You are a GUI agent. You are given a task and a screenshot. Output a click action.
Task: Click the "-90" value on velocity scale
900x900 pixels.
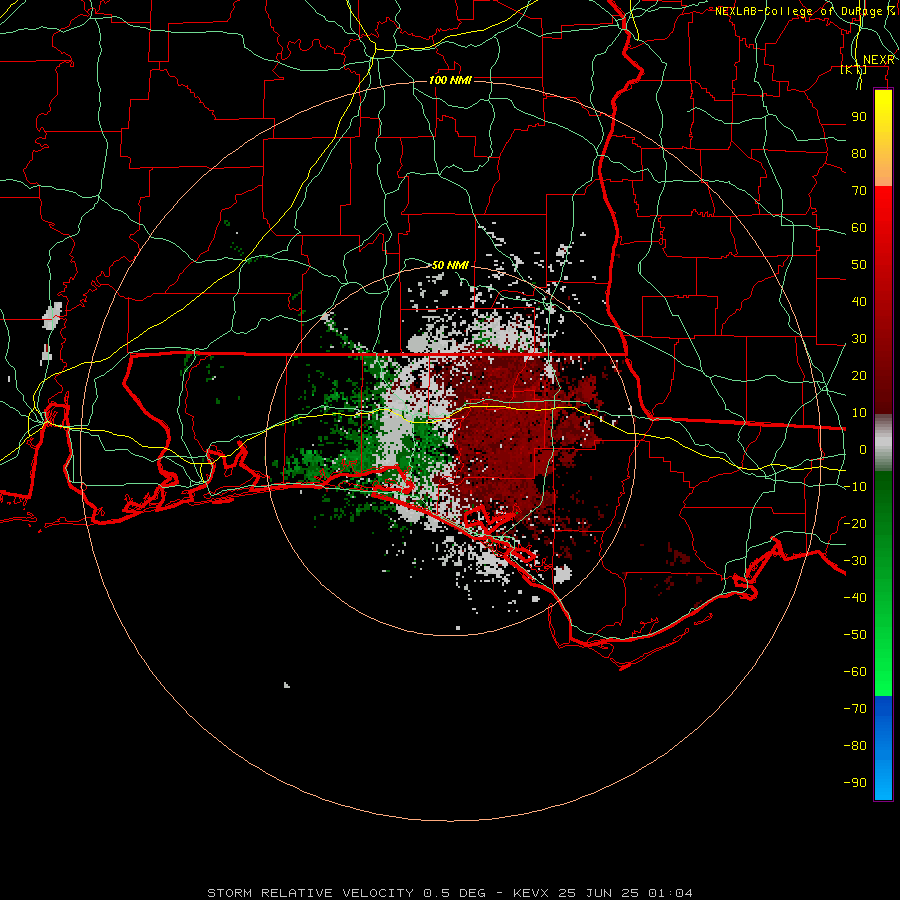click(855, 782)
